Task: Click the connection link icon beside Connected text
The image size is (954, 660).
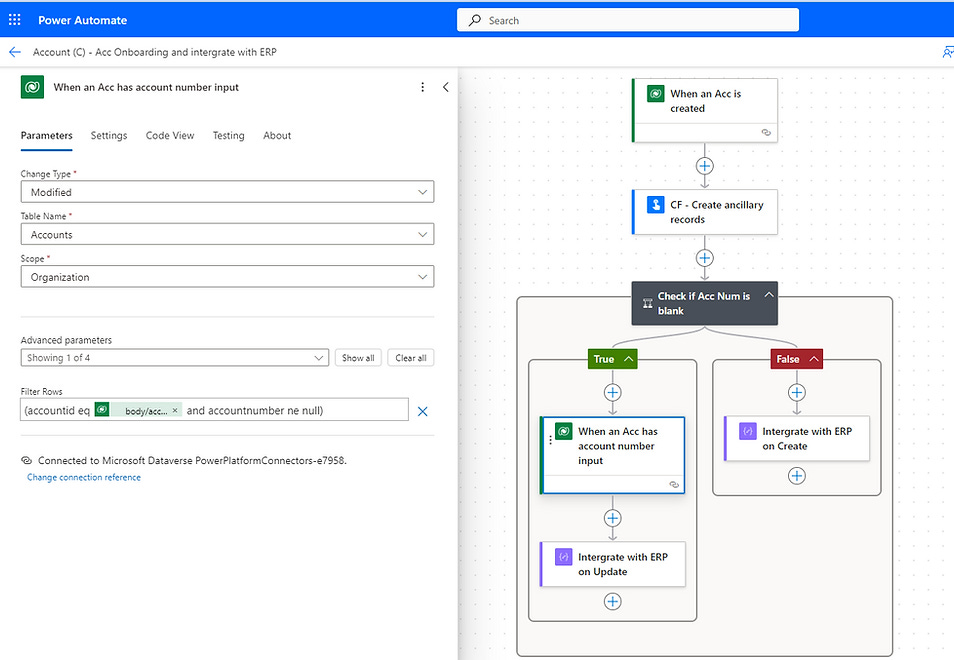Action: (x=26, y=460)
